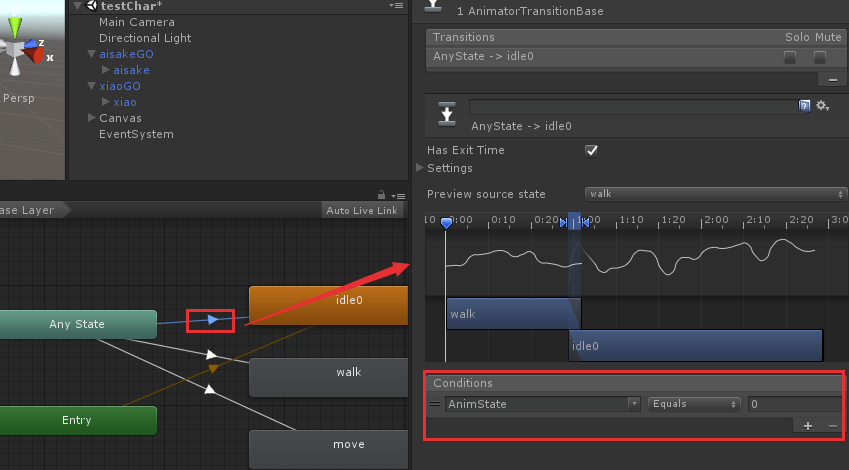Open the gear settings menu in Inspector

pos(823,106)
